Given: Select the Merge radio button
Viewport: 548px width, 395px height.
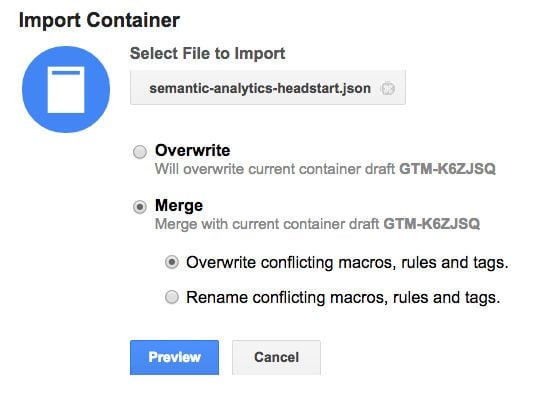Looking at the screenshot, I should 140,207.
